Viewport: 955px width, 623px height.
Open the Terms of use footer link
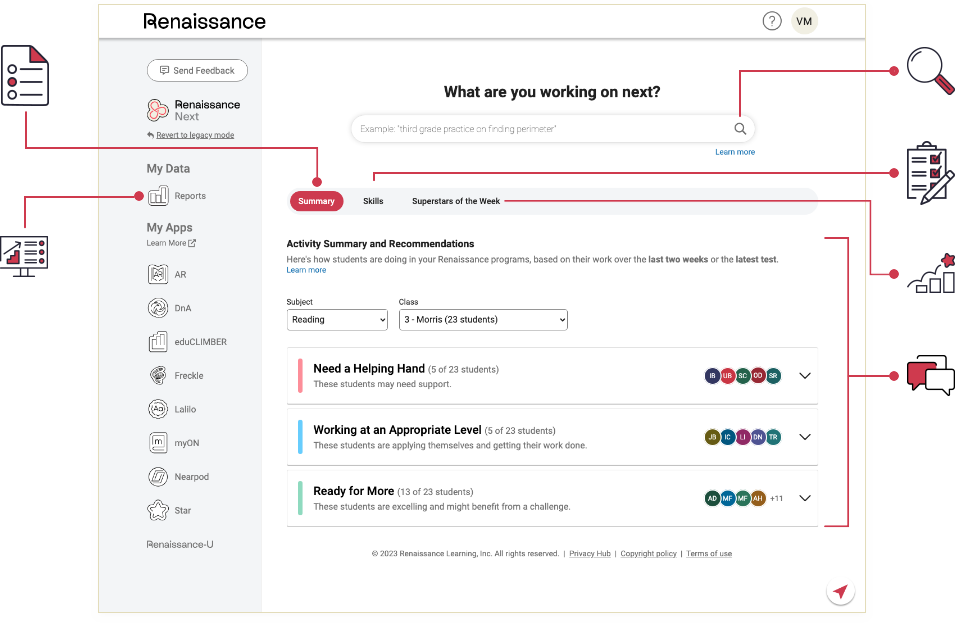[x=709, y=554]
